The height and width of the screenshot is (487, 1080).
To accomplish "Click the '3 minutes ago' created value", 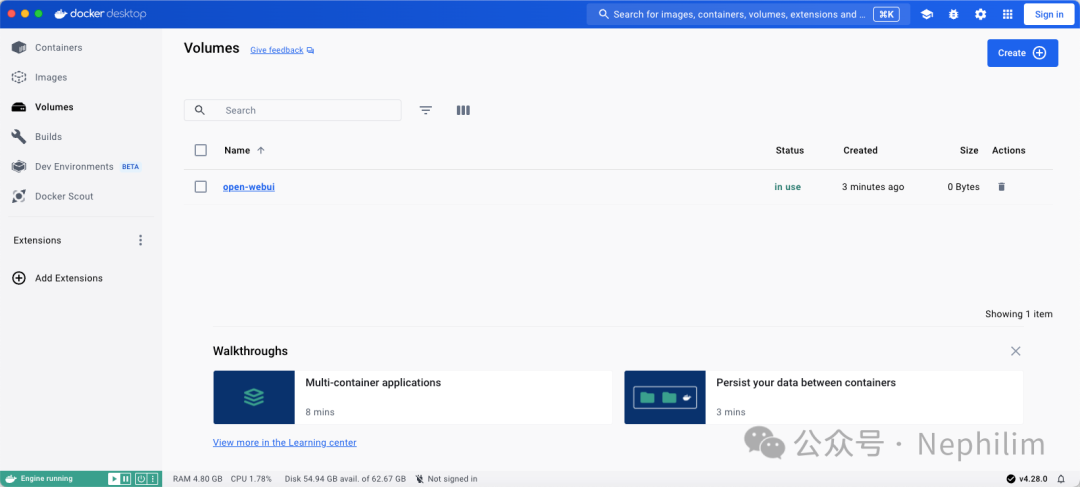I will tap(873, 187).
